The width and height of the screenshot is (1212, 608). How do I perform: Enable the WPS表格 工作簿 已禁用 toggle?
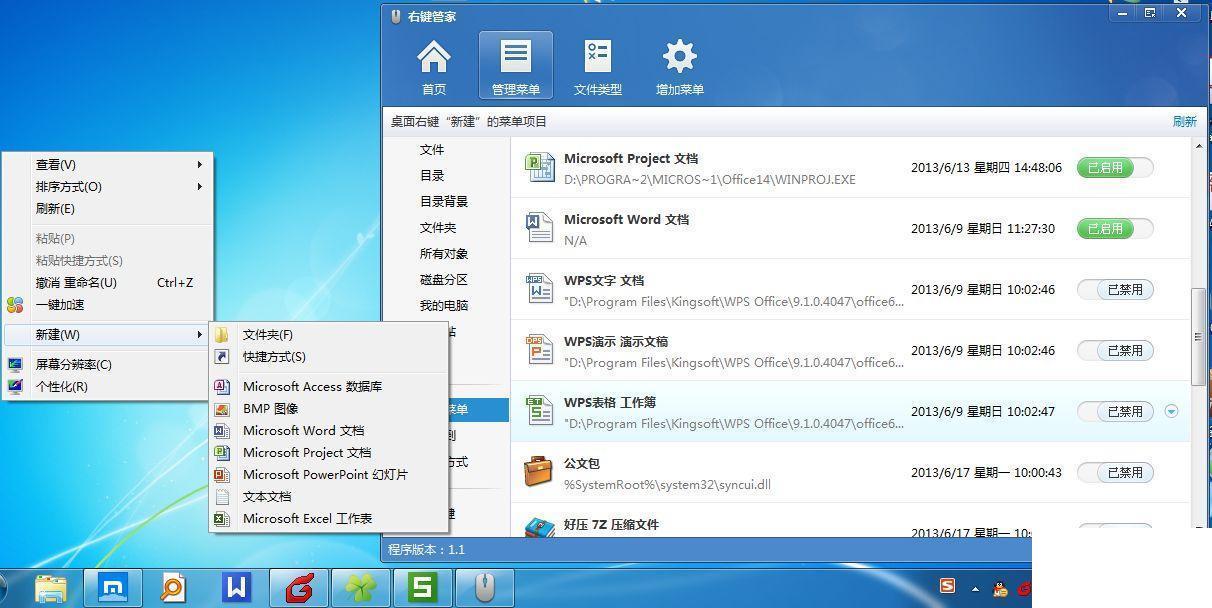pyautogui.click(x=1115, y=411)
